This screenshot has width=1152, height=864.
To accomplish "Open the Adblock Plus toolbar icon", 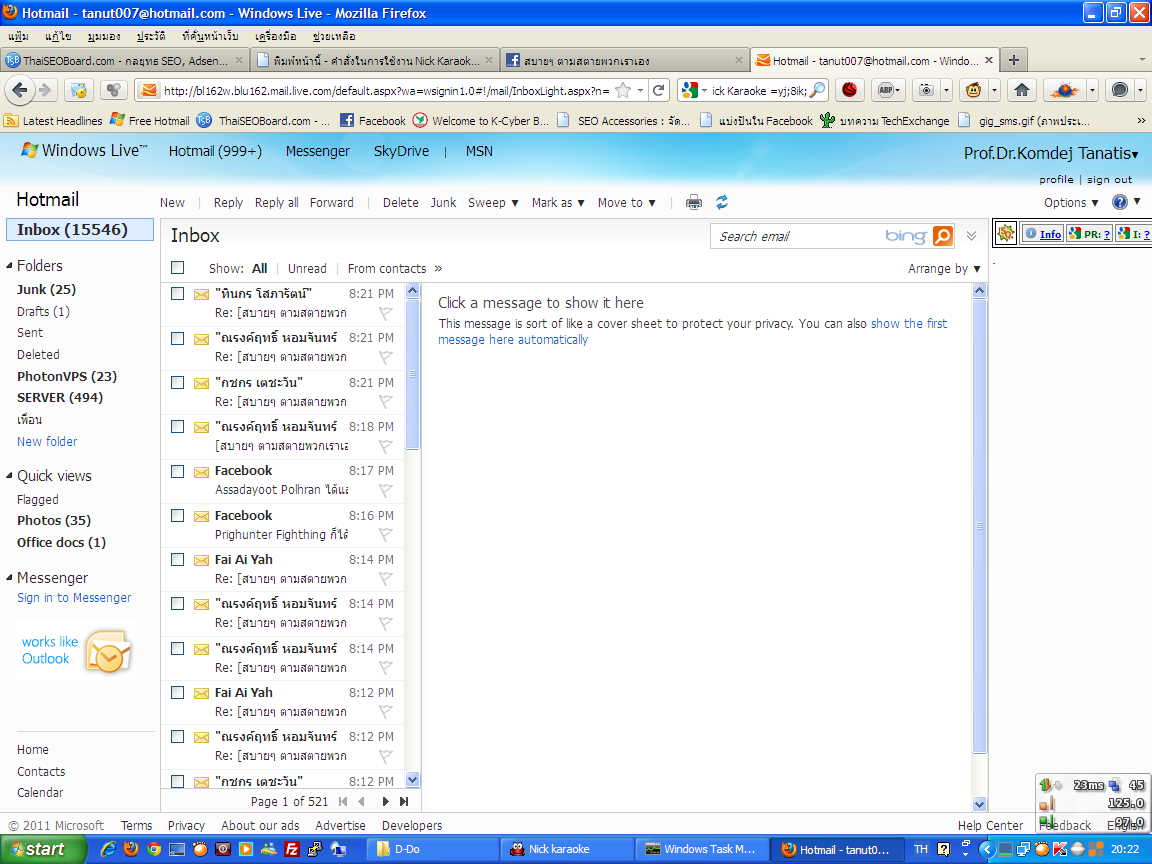I will (888, 90).
